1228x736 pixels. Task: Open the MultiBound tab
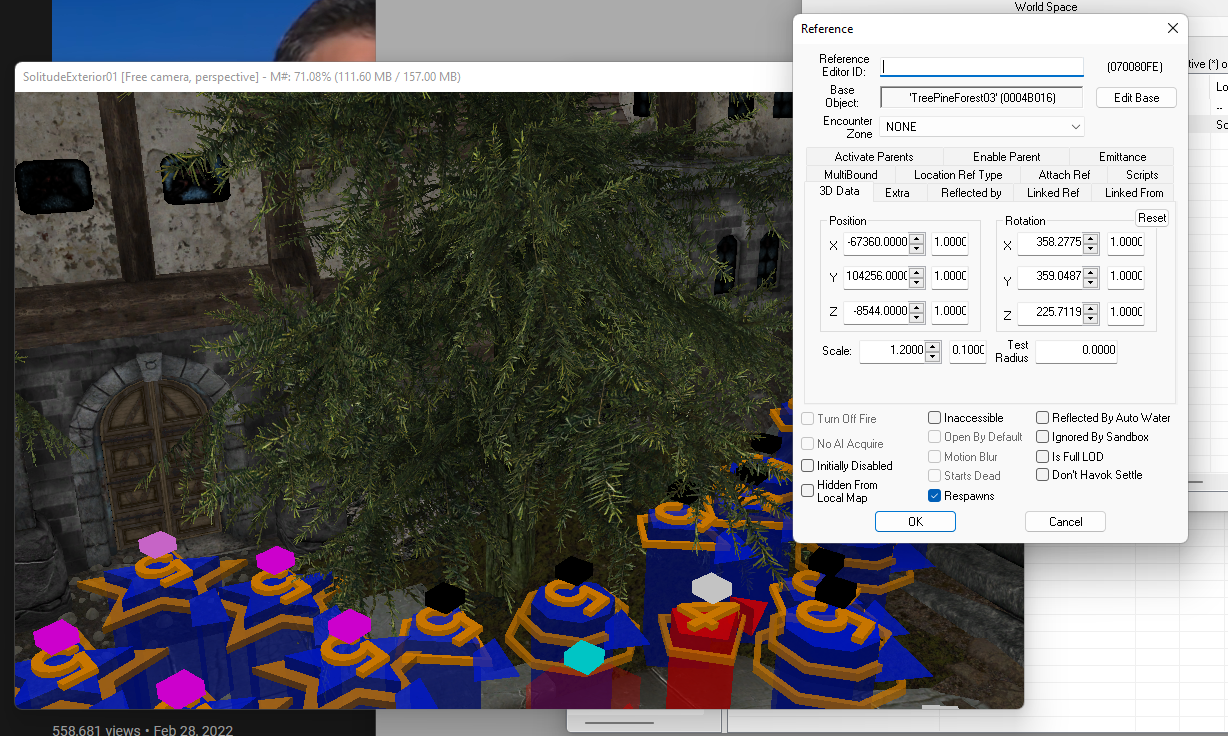point(851,175)
